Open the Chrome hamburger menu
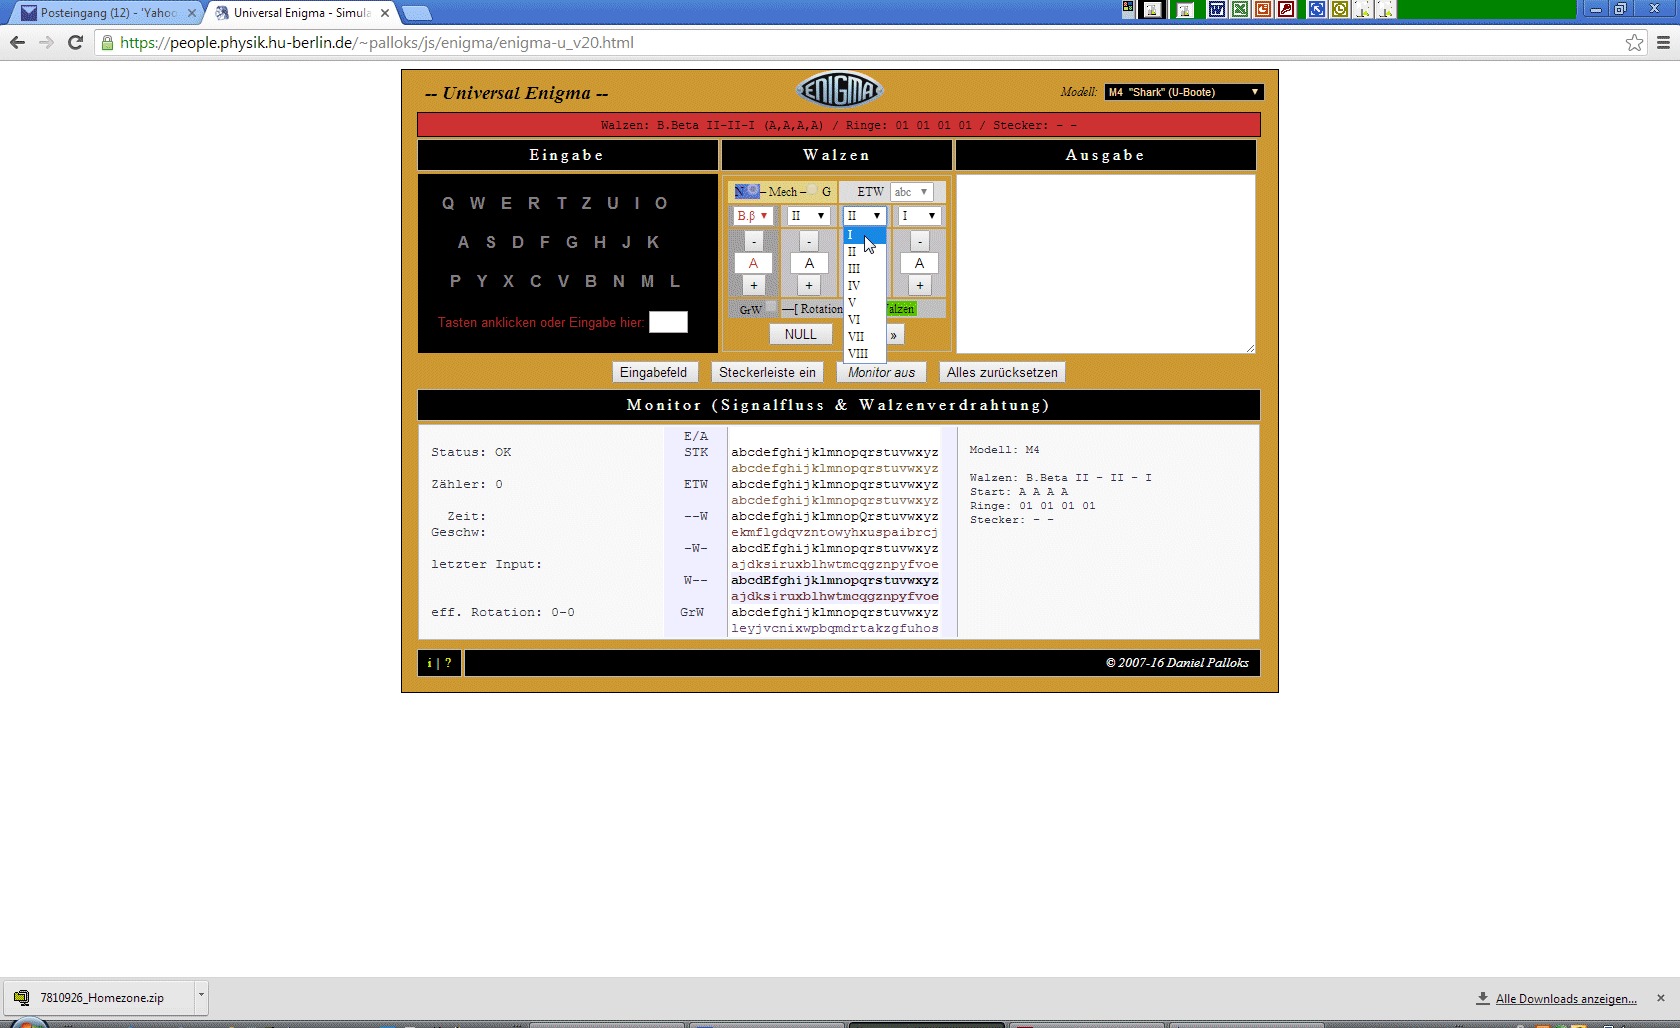This screenshot has width=1680, height=1028. pyautogui.click(x=1663, y=42)
